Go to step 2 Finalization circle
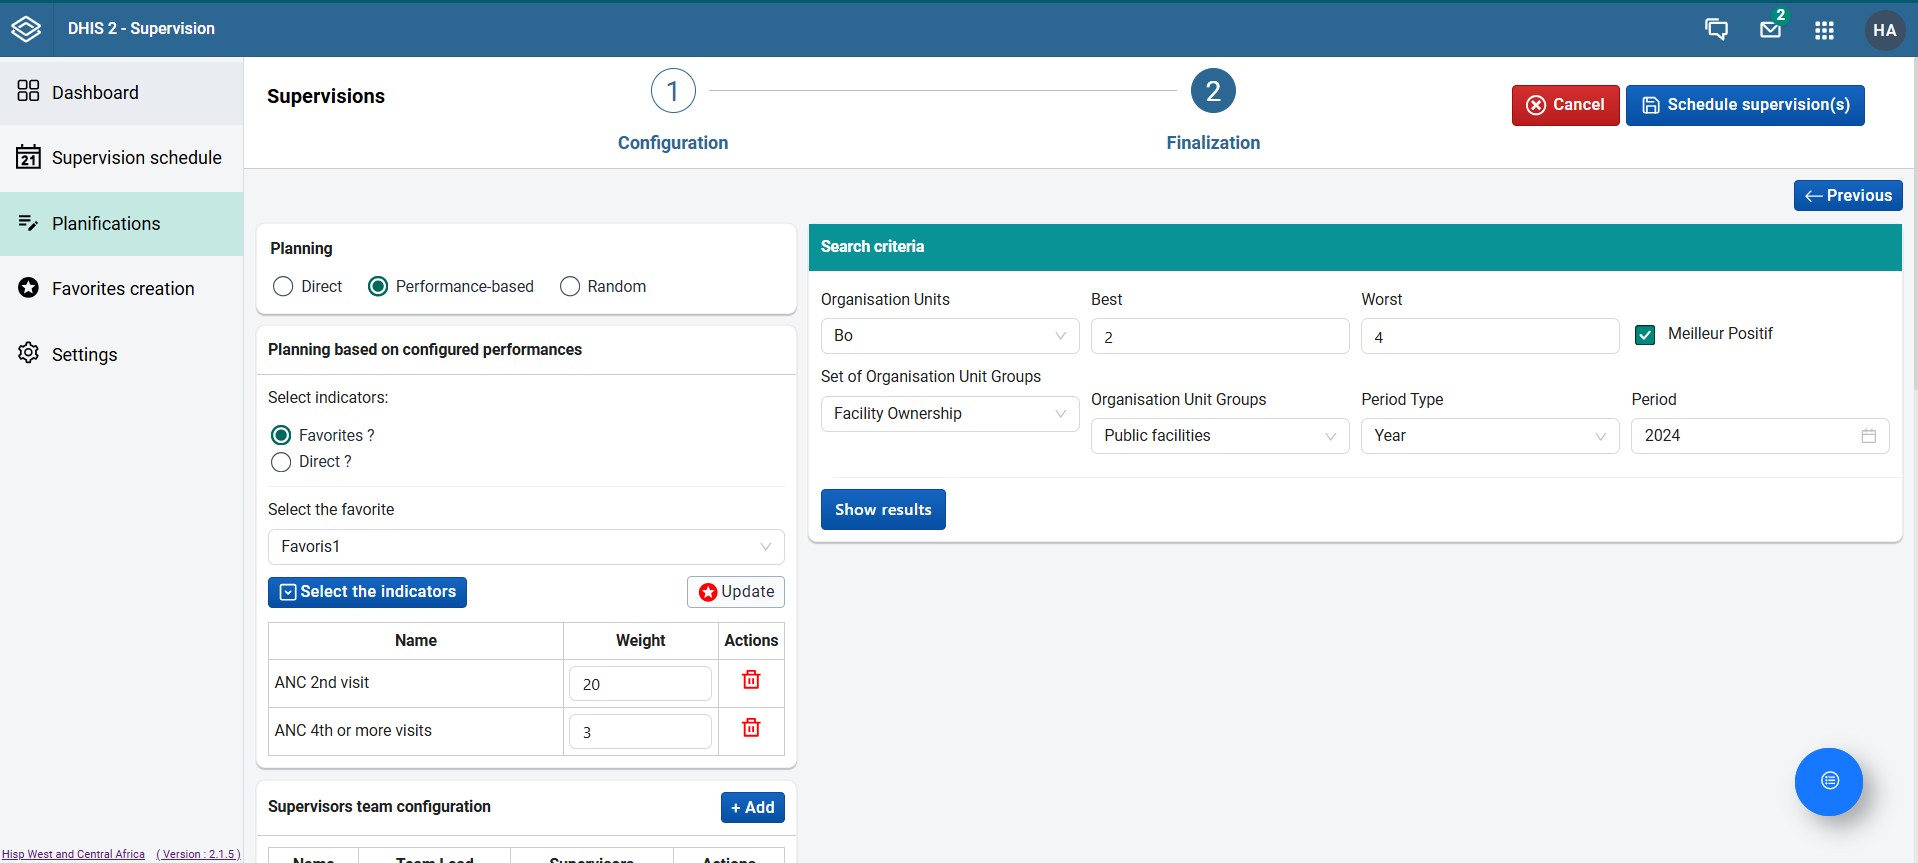 point(1213,91)
